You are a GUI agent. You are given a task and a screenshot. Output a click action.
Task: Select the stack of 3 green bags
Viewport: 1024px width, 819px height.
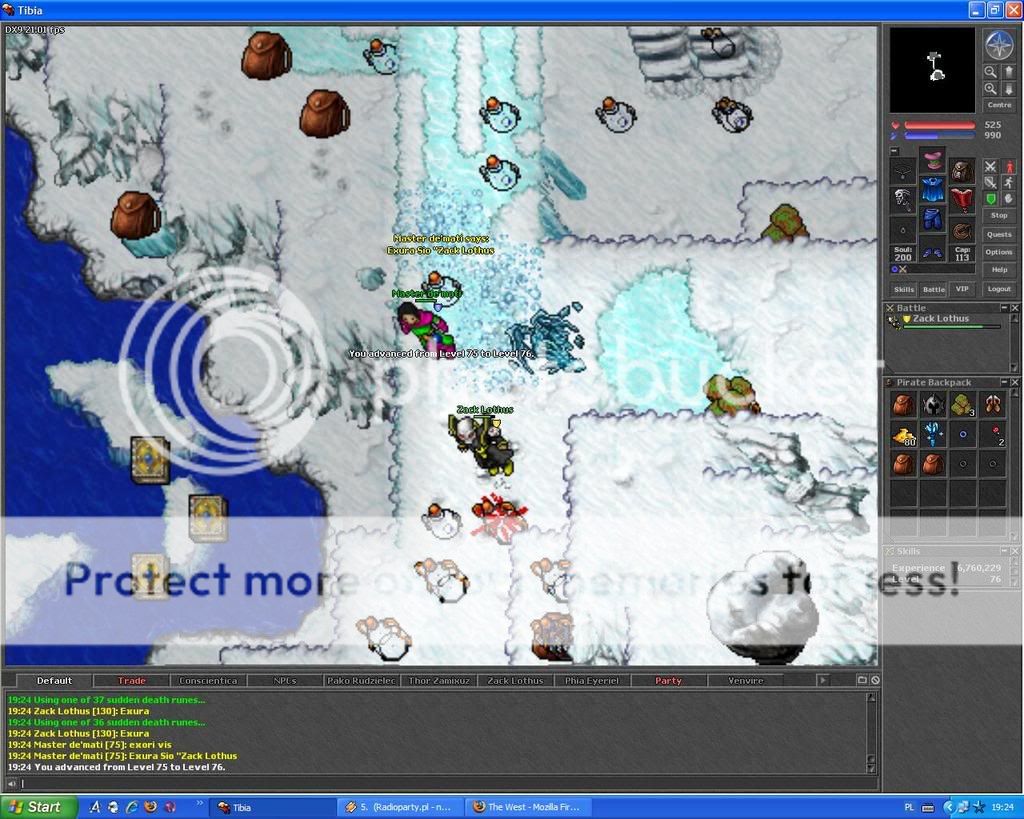click(x=963, y=405)
